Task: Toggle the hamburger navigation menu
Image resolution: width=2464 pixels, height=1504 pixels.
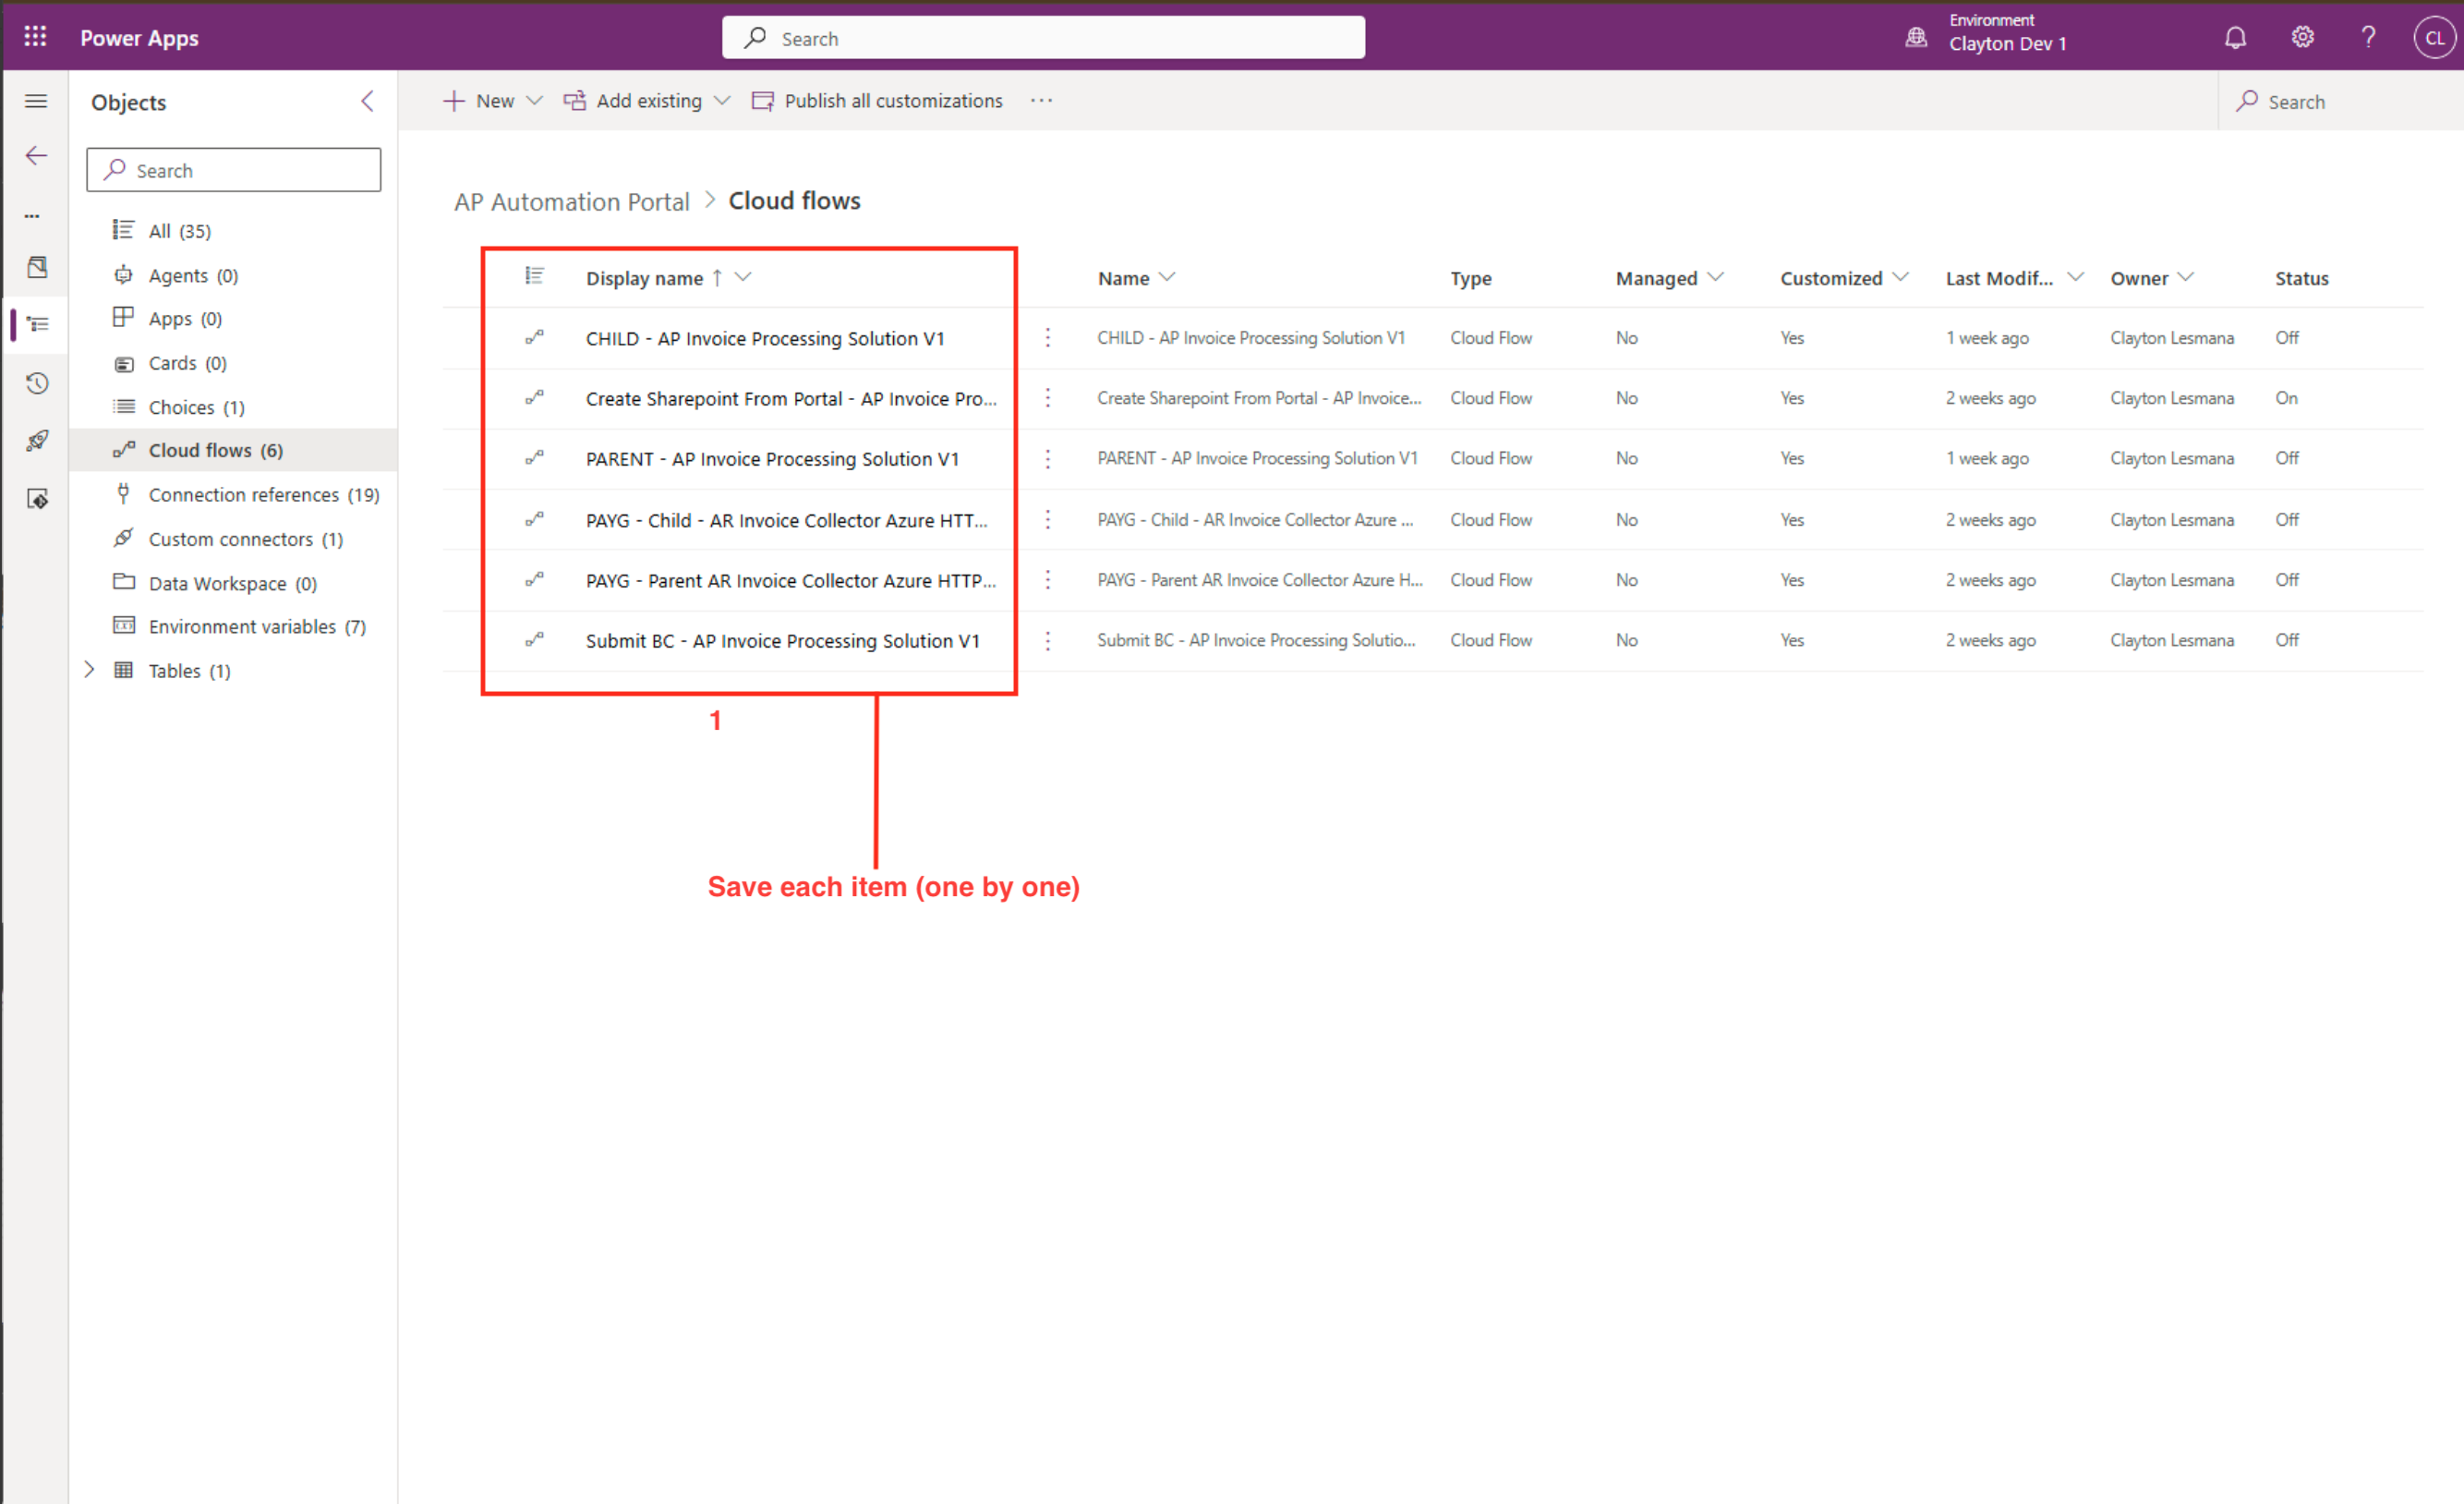Action: click(x=36, y=101)
